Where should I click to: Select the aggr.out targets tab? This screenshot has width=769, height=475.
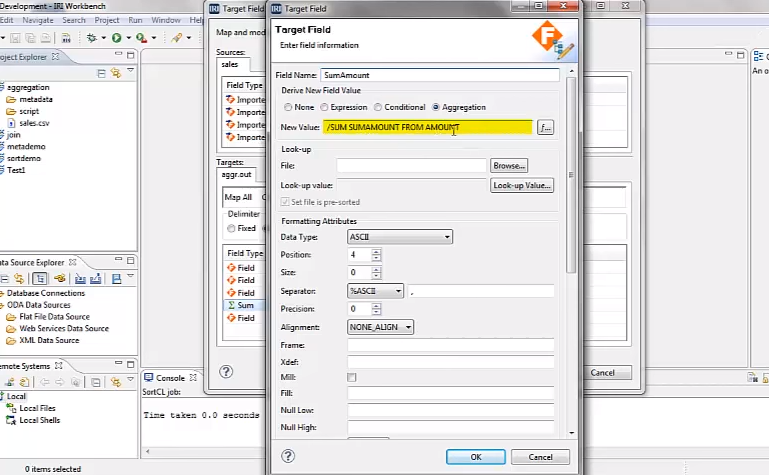236,175
